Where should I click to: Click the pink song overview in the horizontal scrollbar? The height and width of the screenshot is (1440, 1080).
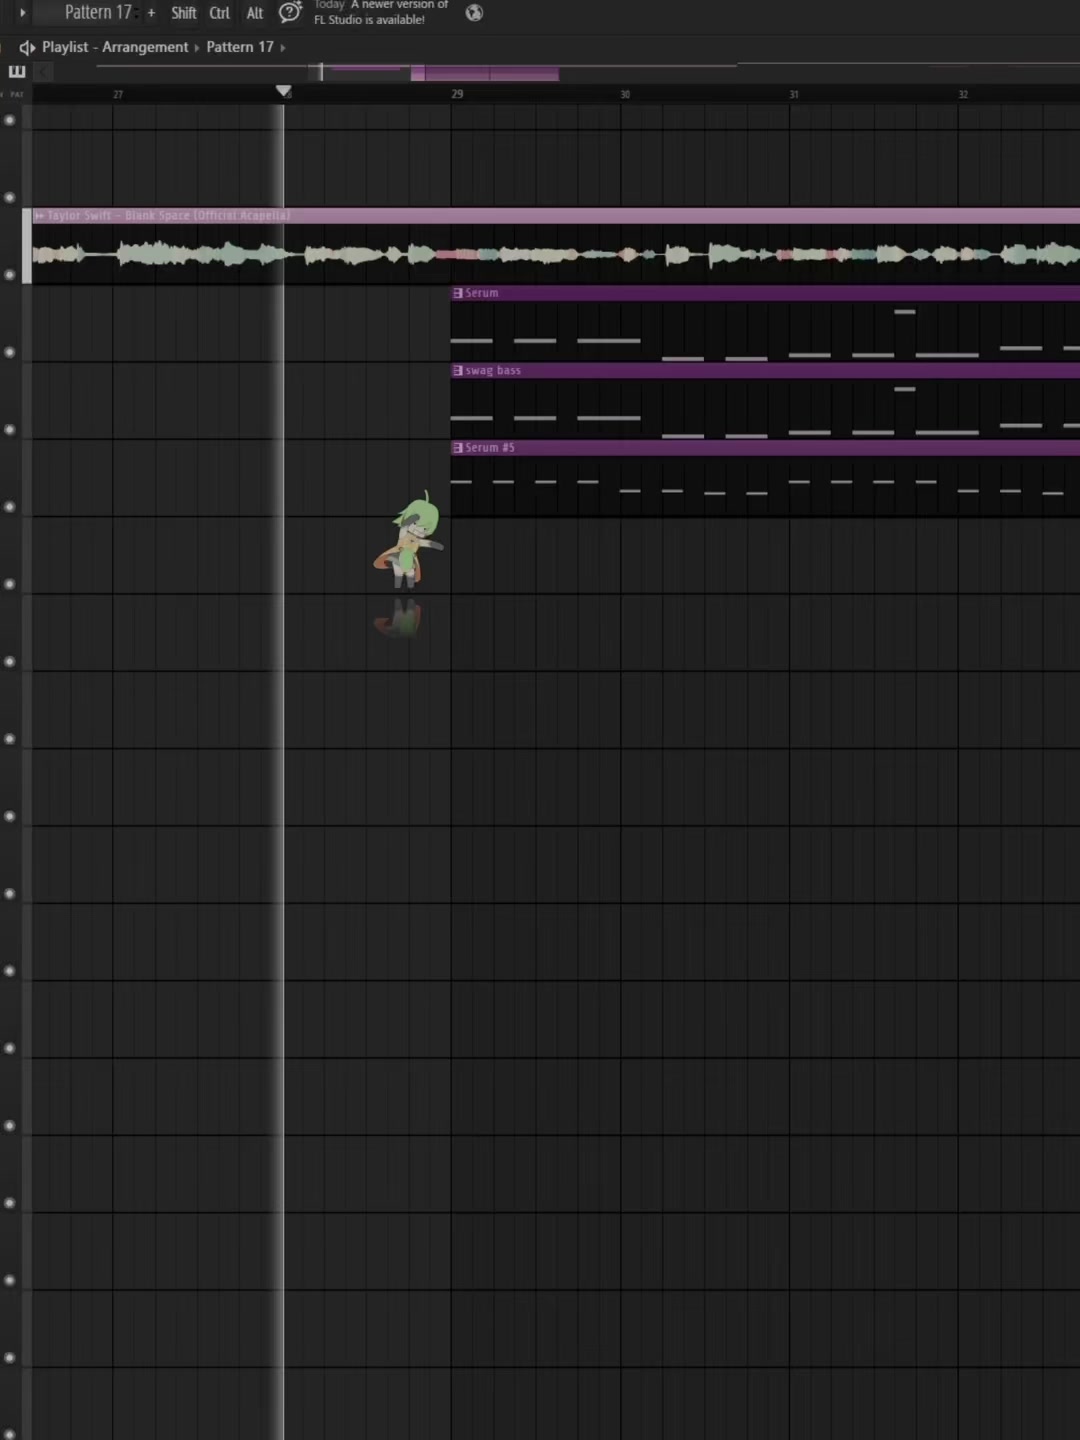tap(485, 73)
